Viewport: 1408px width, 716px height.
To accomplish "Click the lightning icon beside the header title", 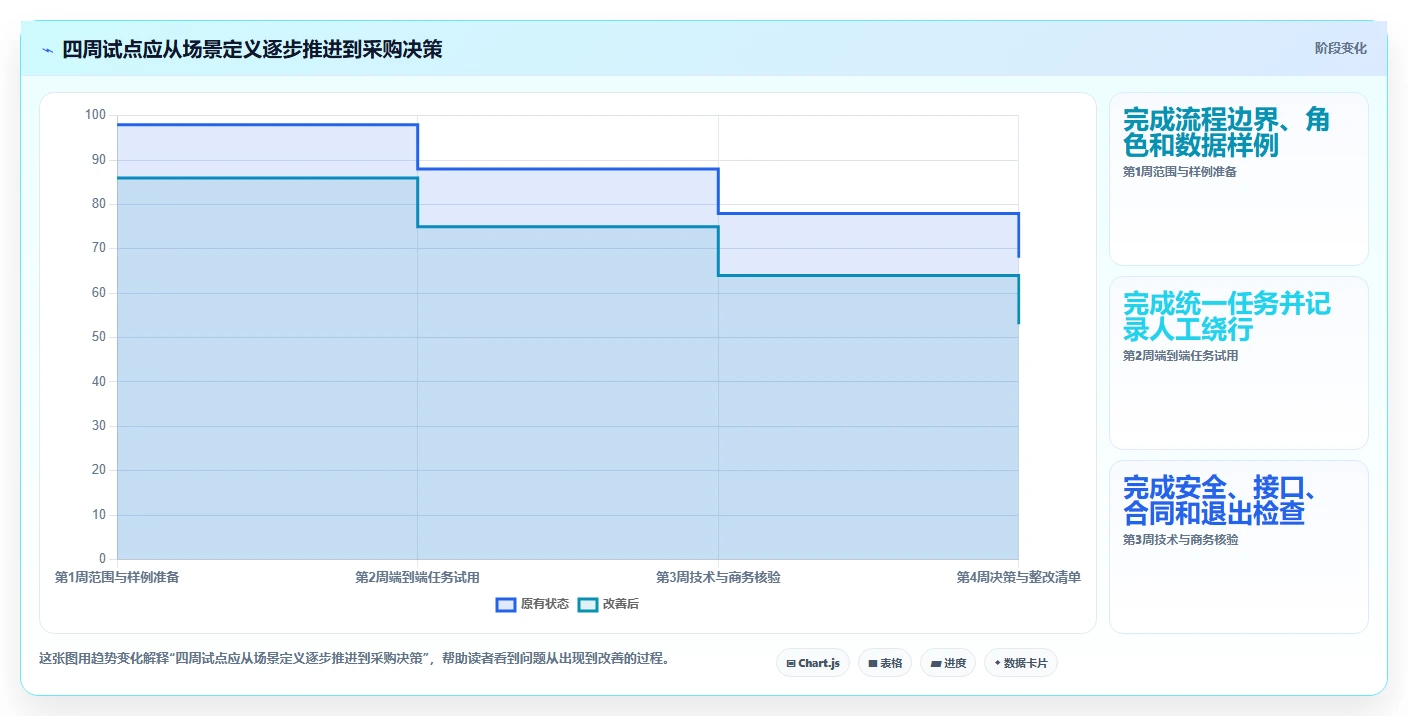I will coord(48,50).
